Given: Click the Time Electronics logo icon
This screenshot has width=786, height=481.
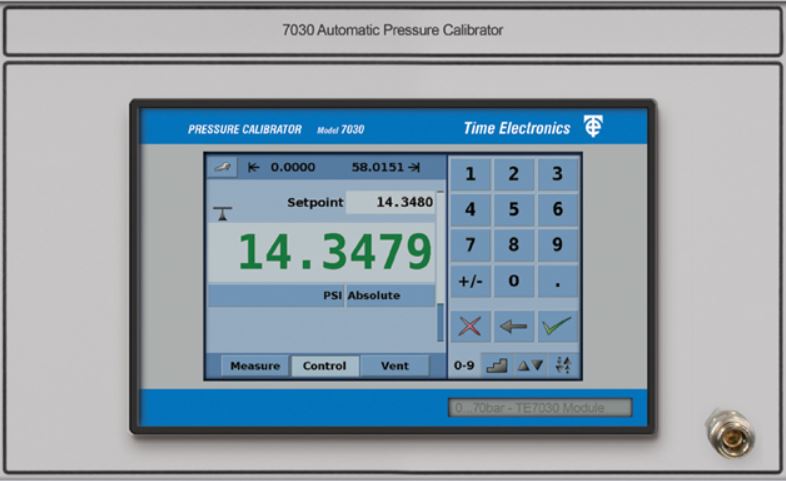Looking at the screenshot, I should (x=594, y=126).
